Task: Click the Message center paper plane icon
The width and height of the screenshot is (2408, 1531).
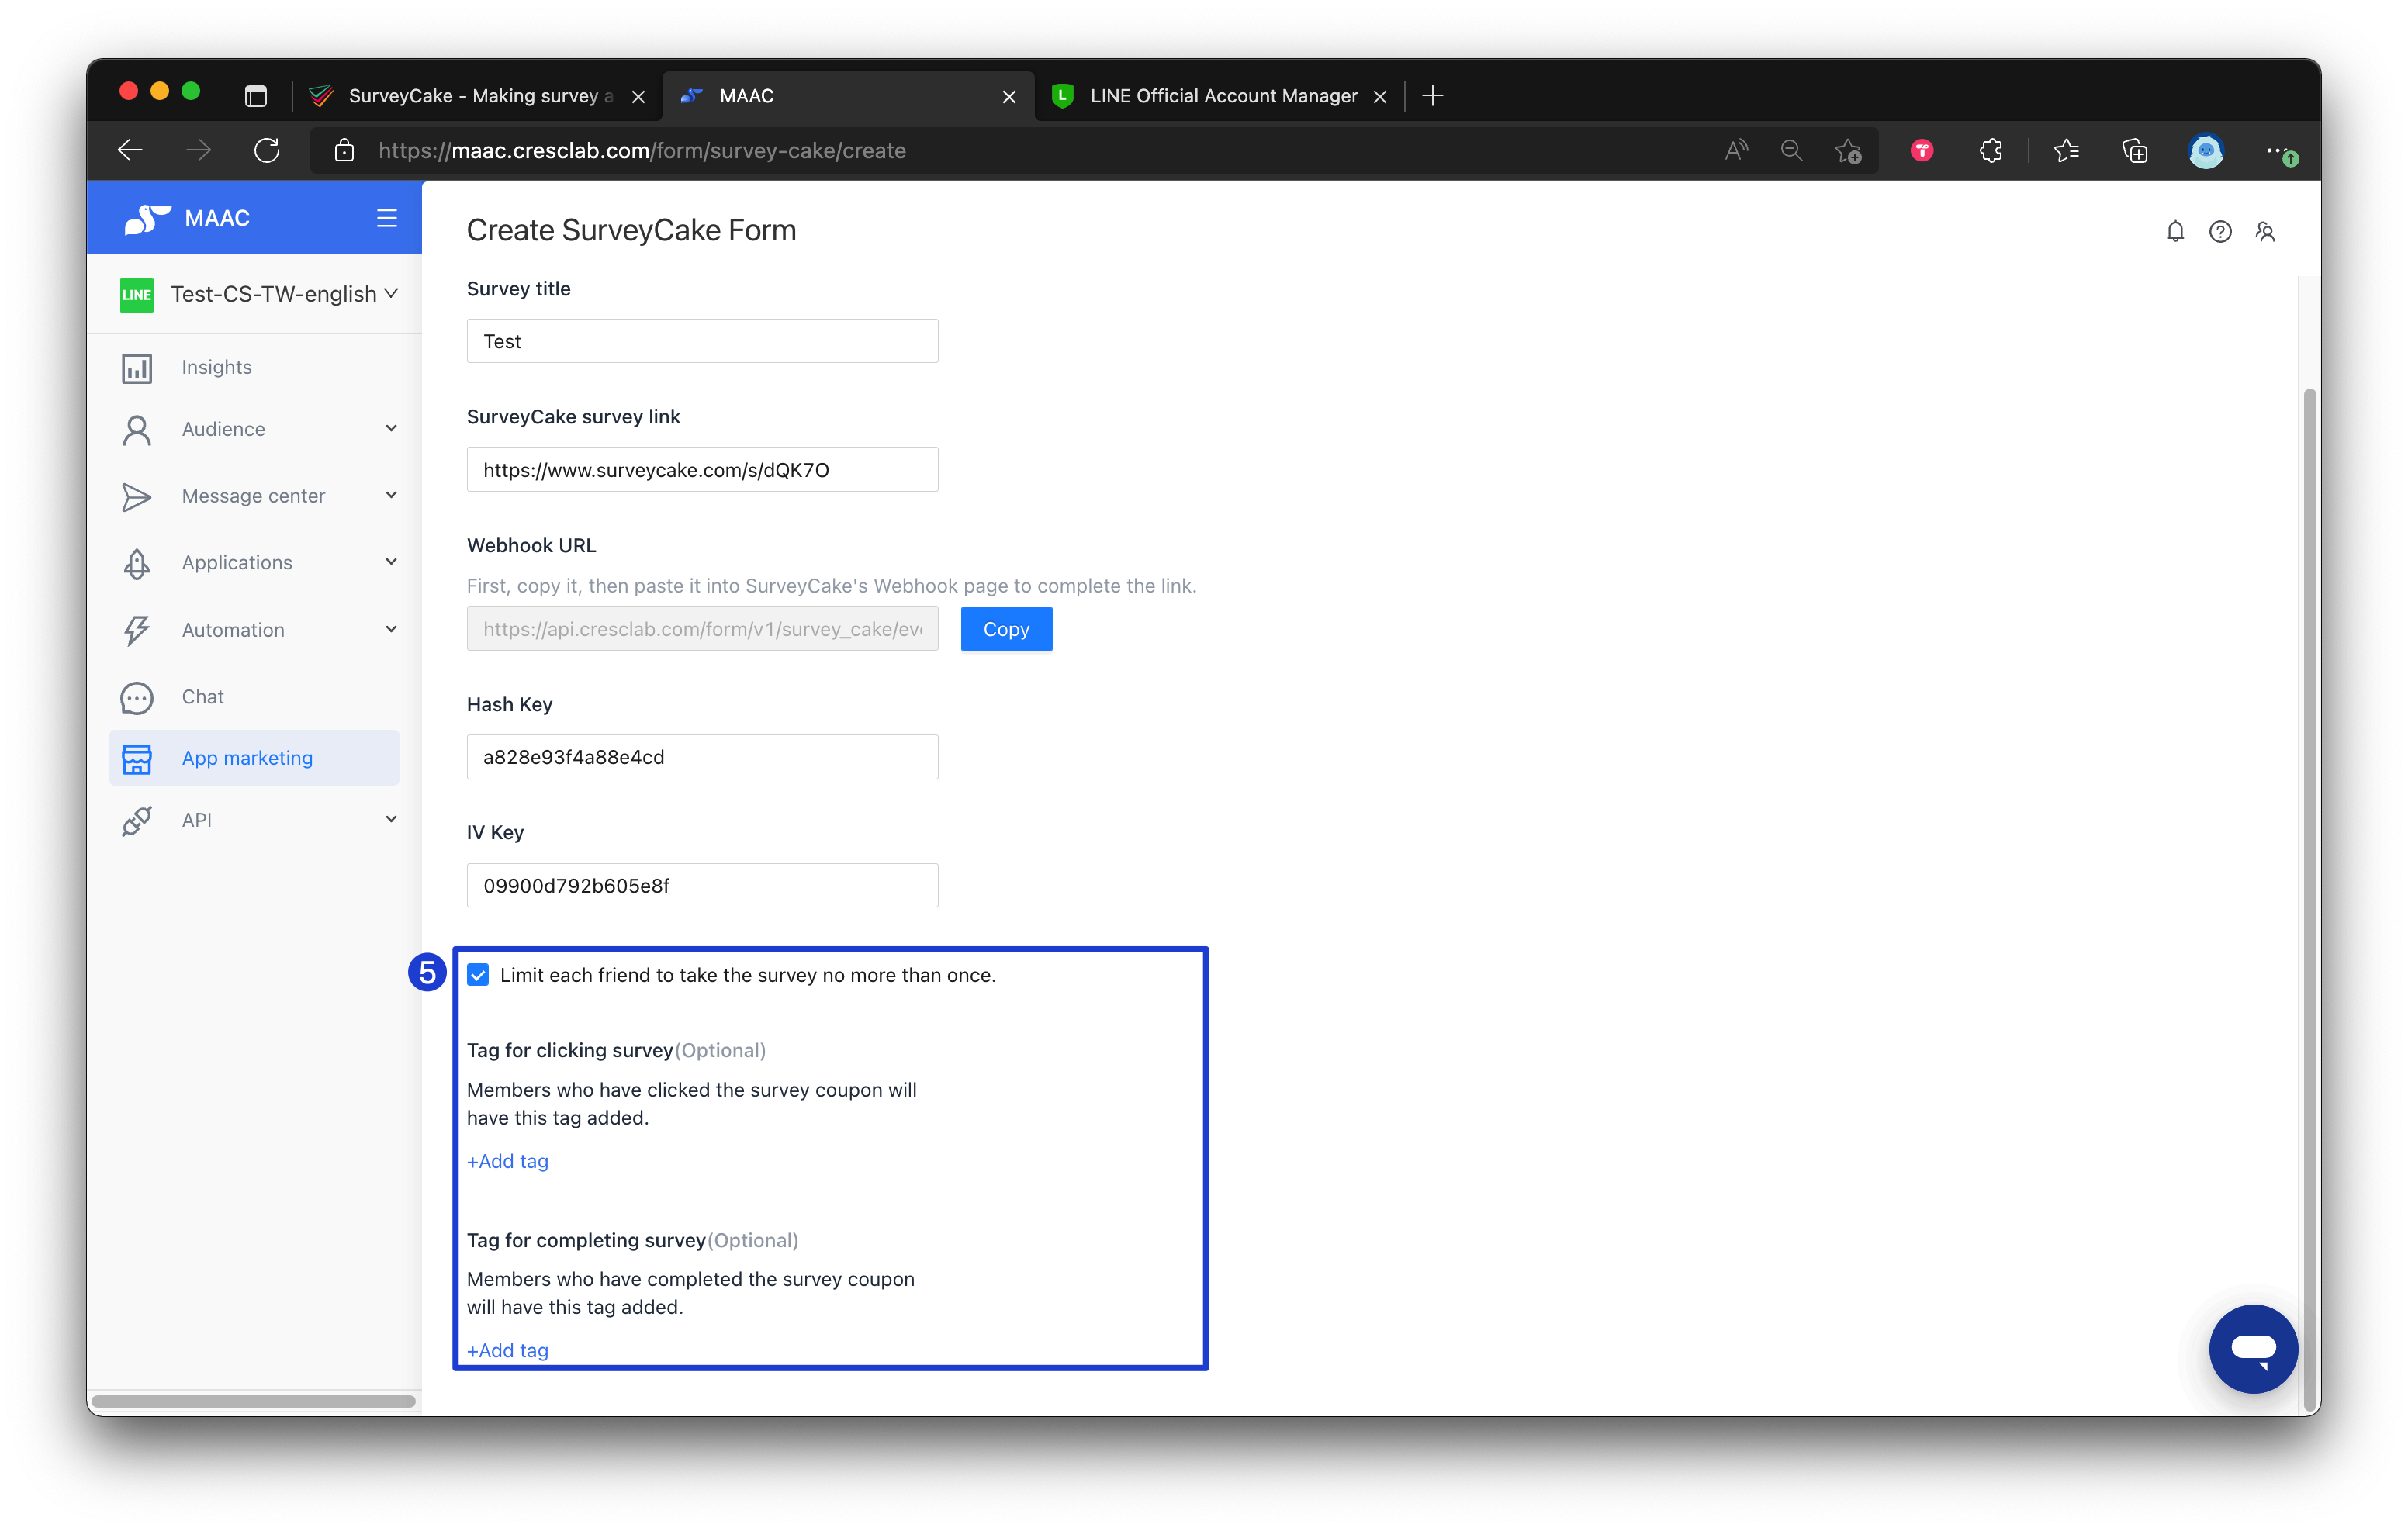Action: (x=137, y=496)
